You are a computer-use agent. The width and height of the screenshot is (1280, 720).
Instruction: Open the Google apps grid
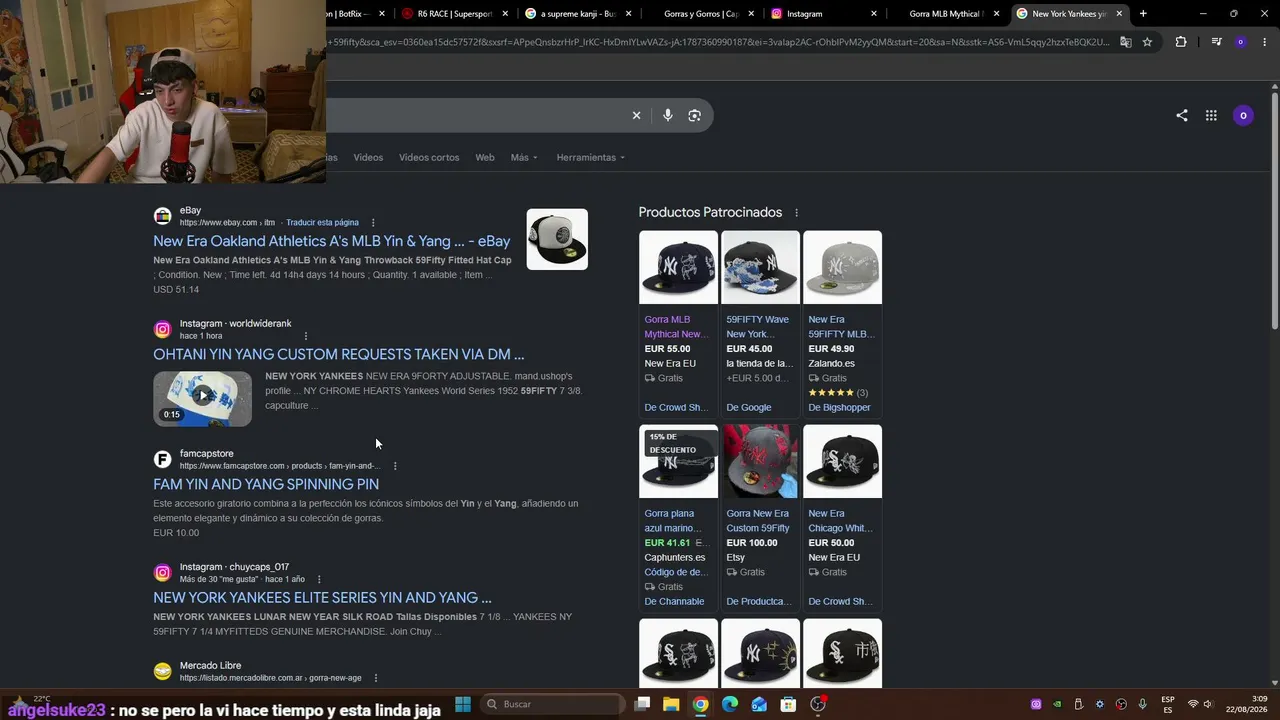tap(1211, 115)
